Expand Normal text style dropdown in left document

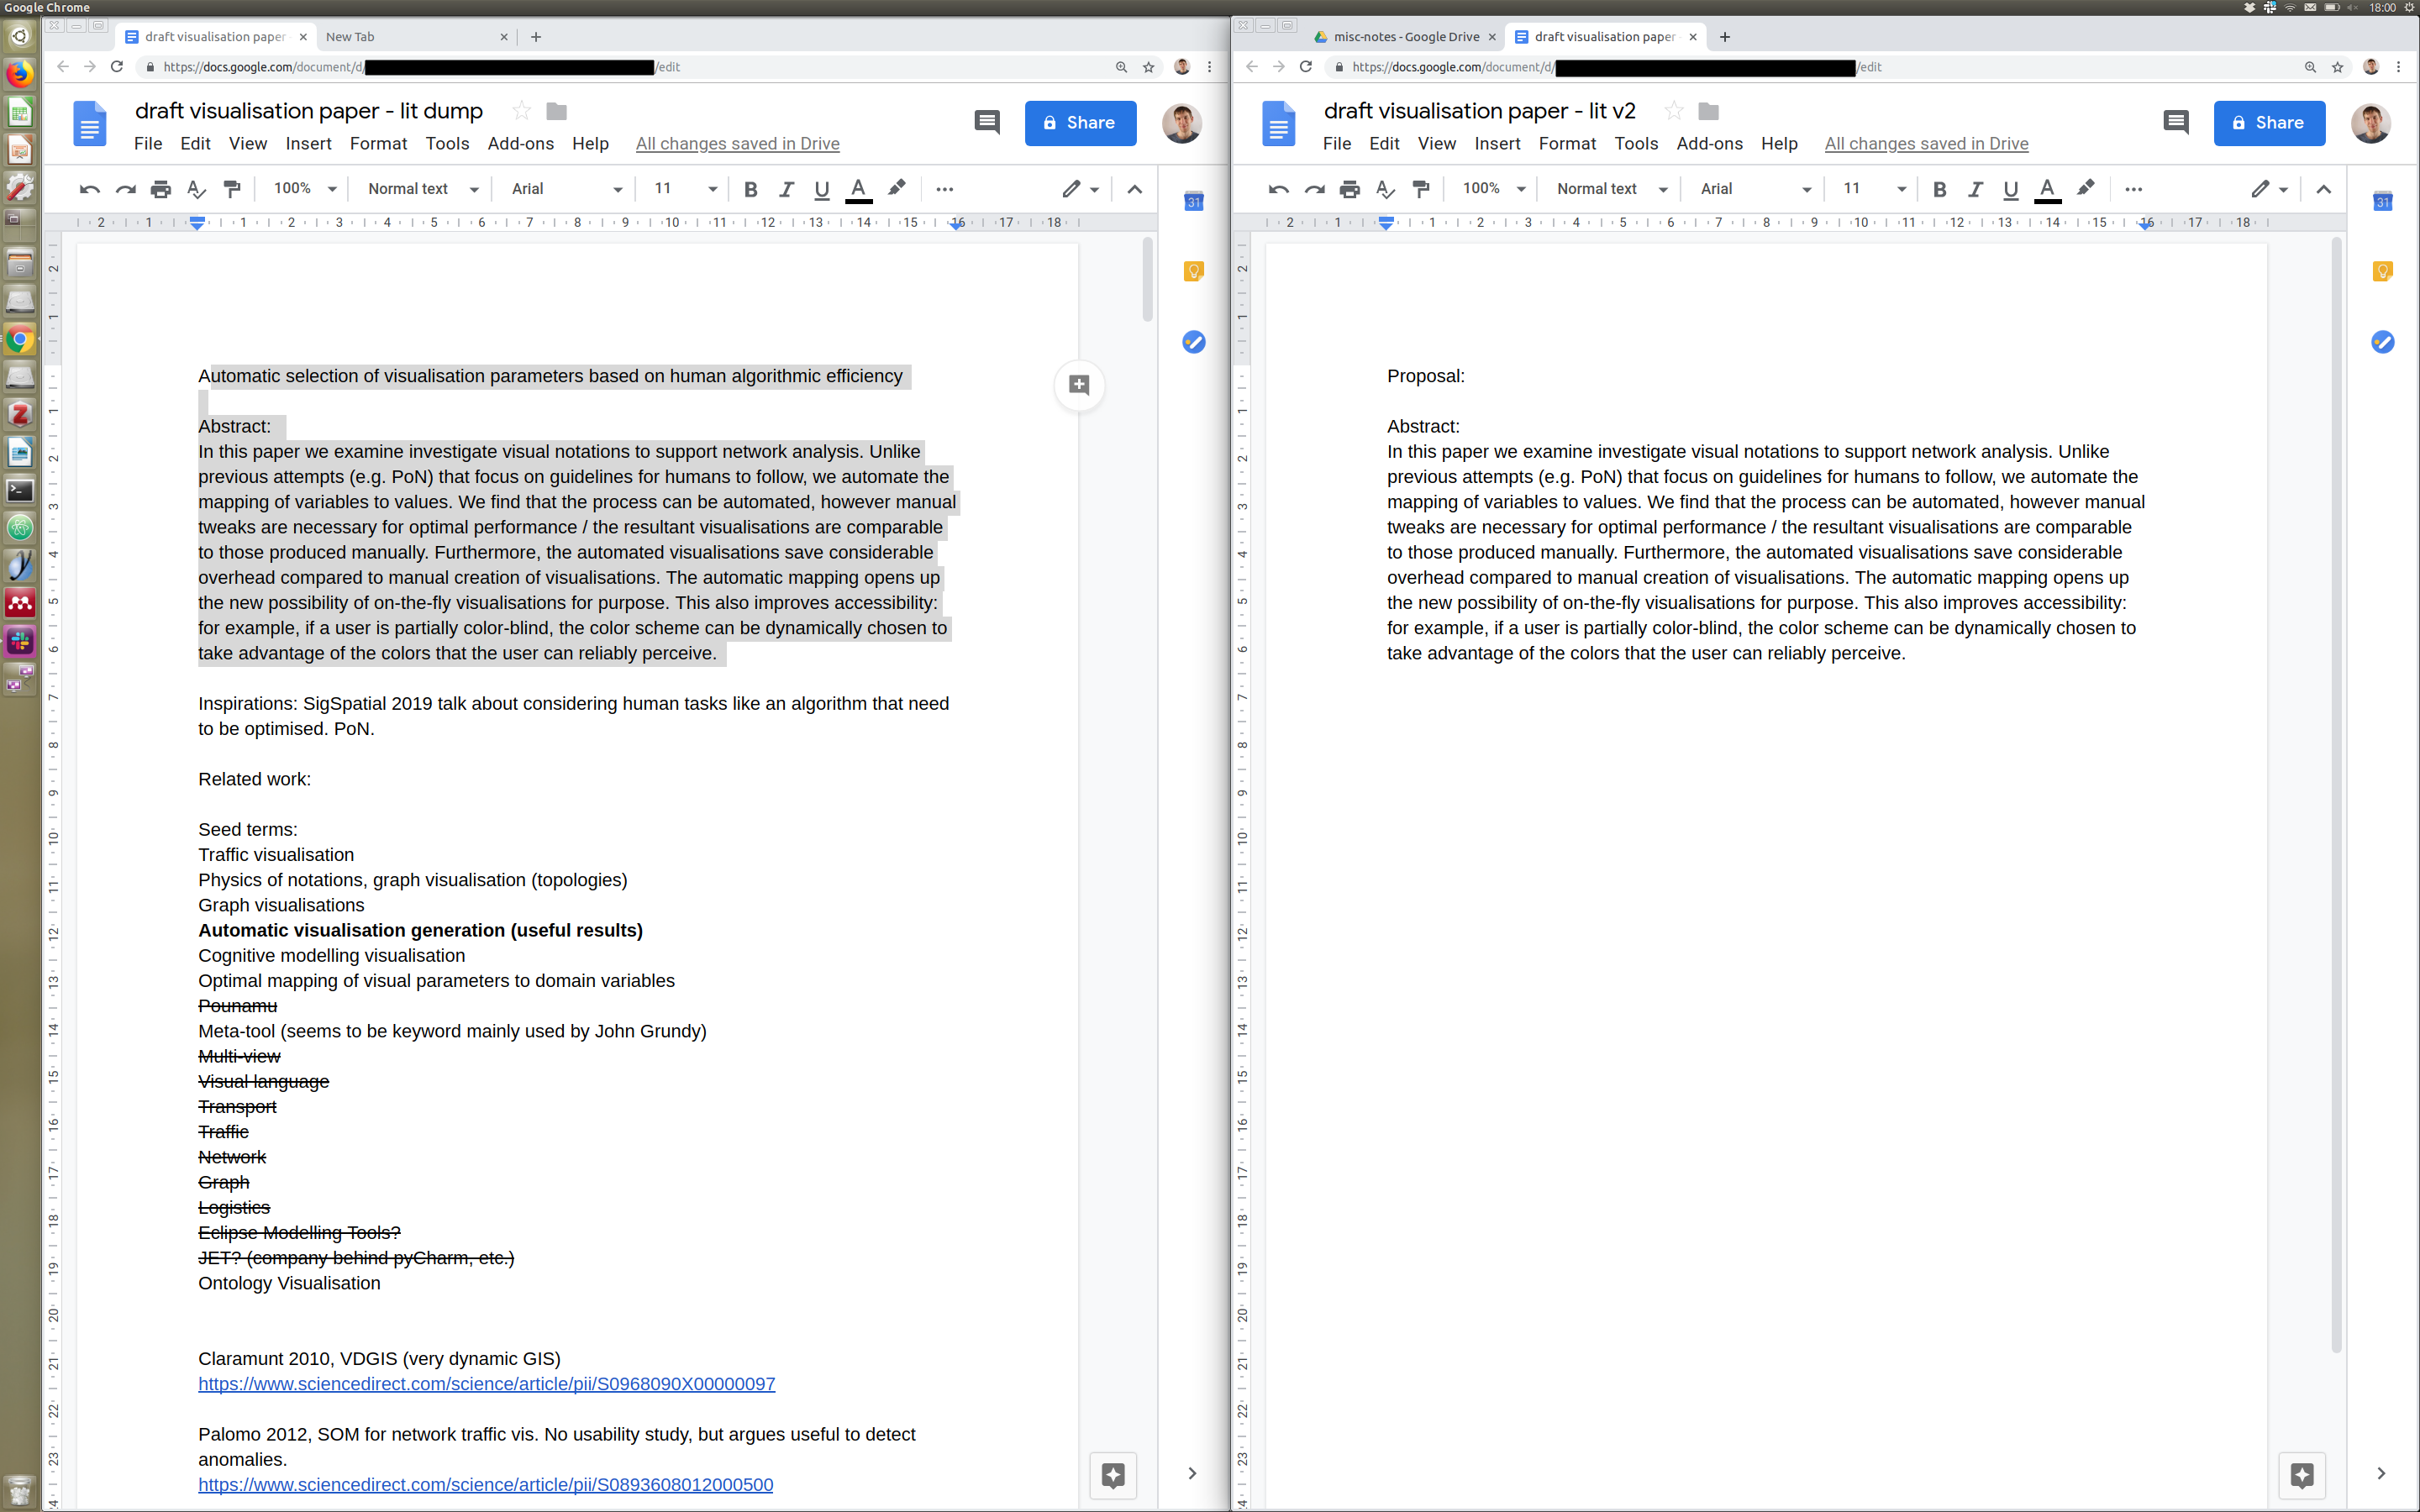(423, 189)
